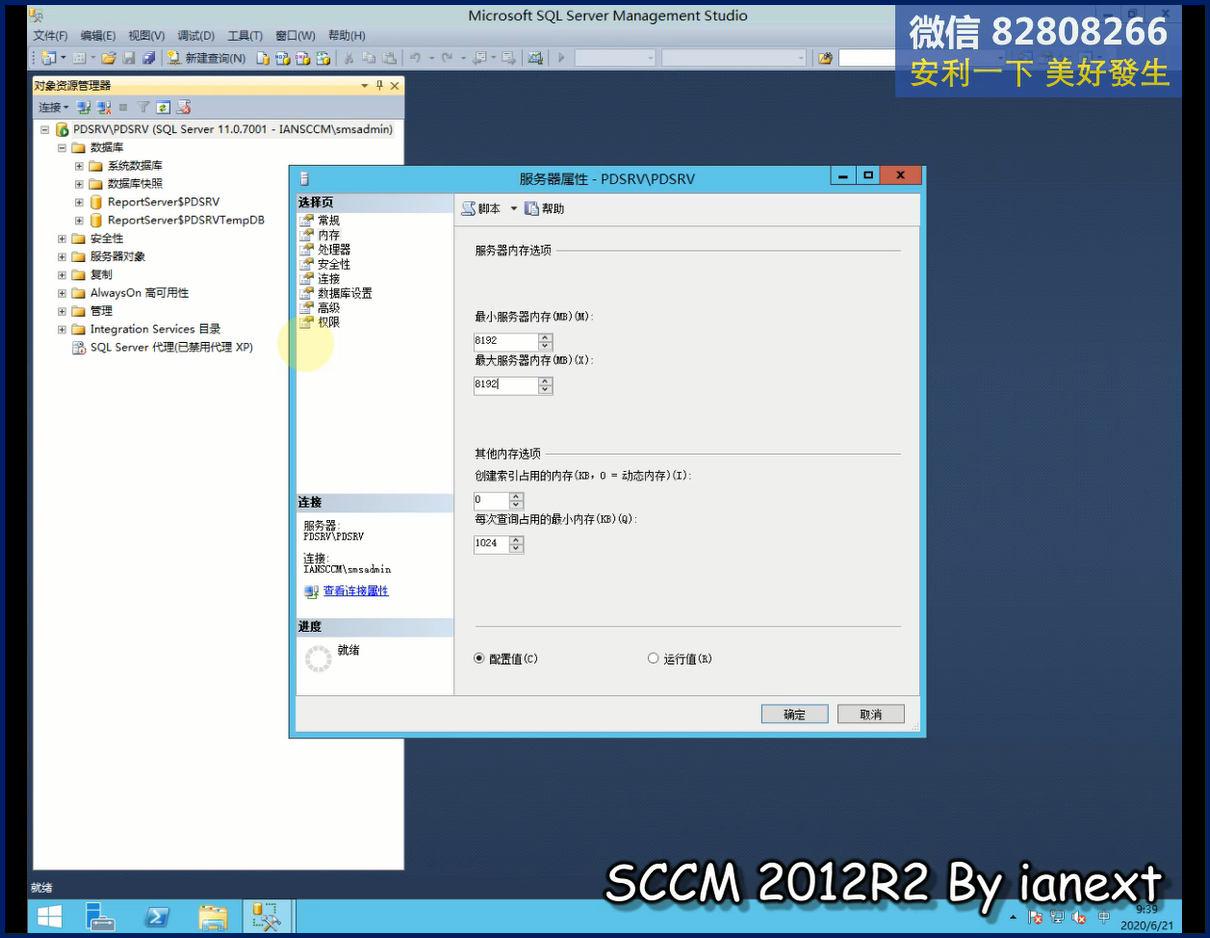1210x938 pixels.
Task: Click the ReportServer$PDSRVTempDB database icon
Action: point(96,220)
